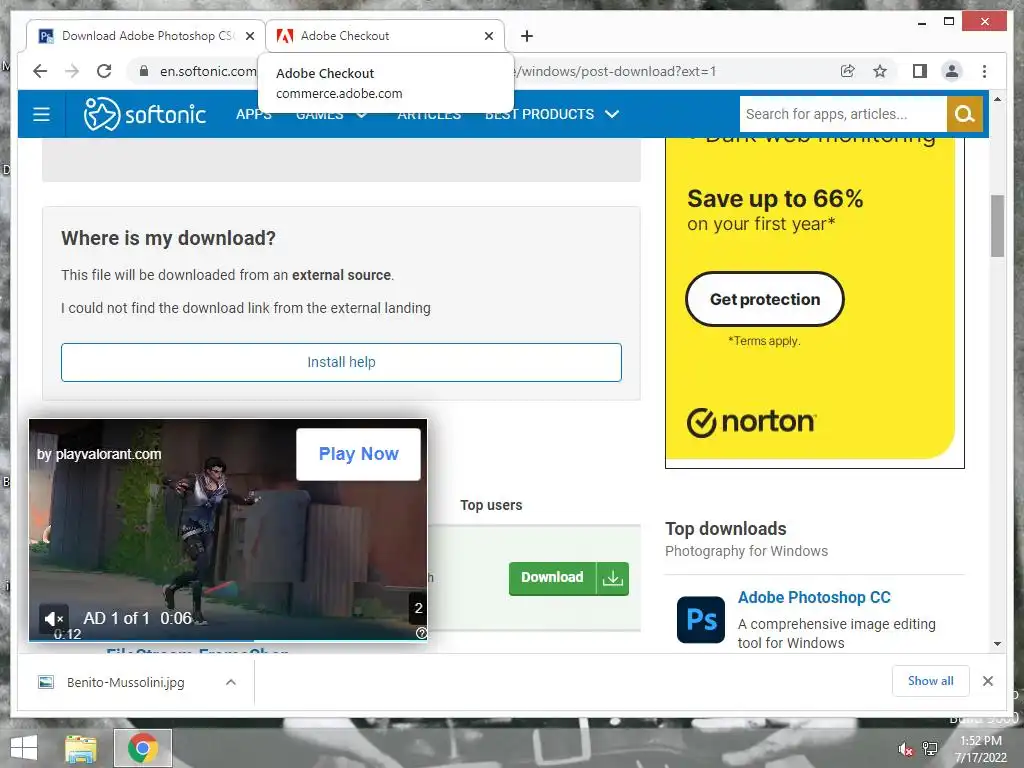Screen dimensions: 1024x768
Task: Bookmark this page with star icon
Action: (x=880, y=71)
